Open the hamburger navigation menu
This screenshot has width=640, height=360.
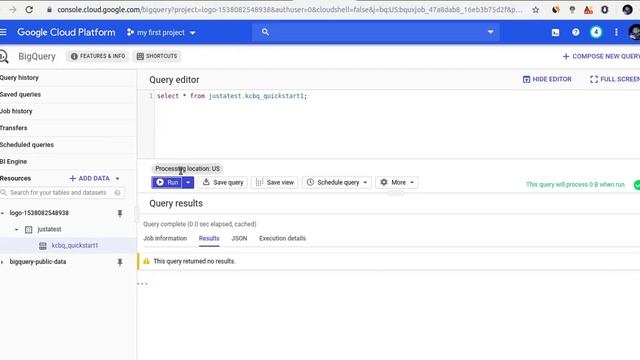(3, 32)
